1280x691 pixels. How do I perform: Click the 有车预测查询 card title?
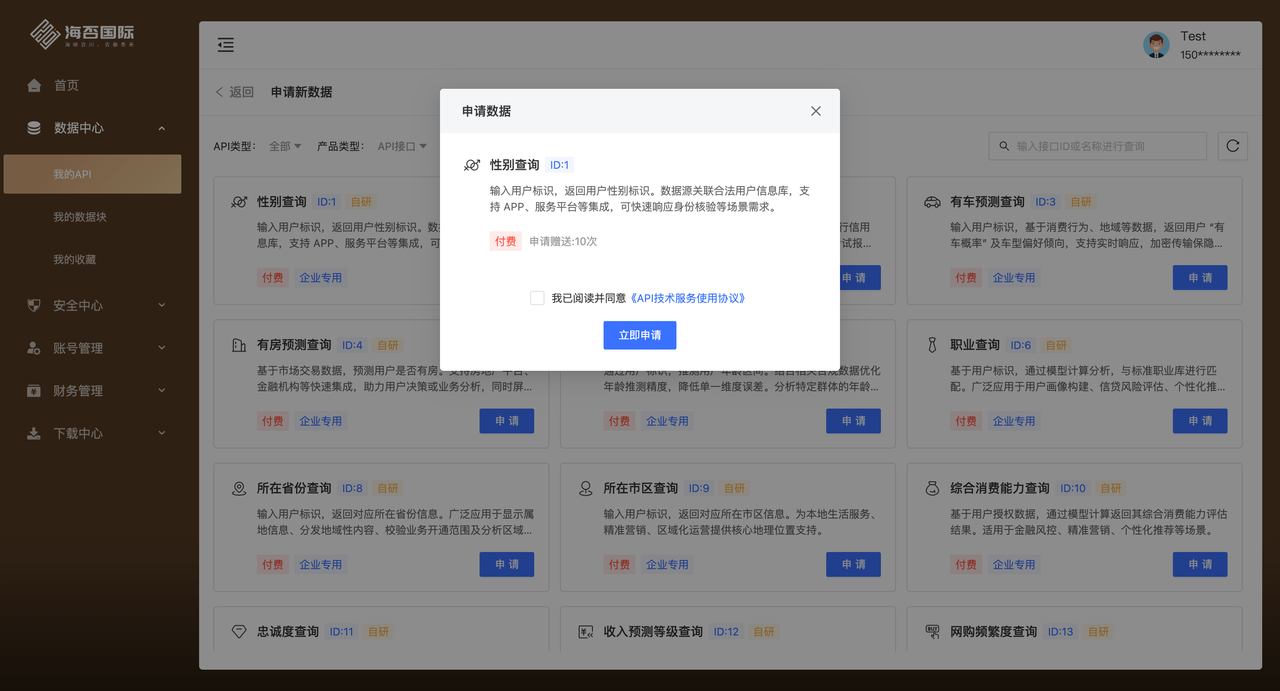(x=987, y=202)
